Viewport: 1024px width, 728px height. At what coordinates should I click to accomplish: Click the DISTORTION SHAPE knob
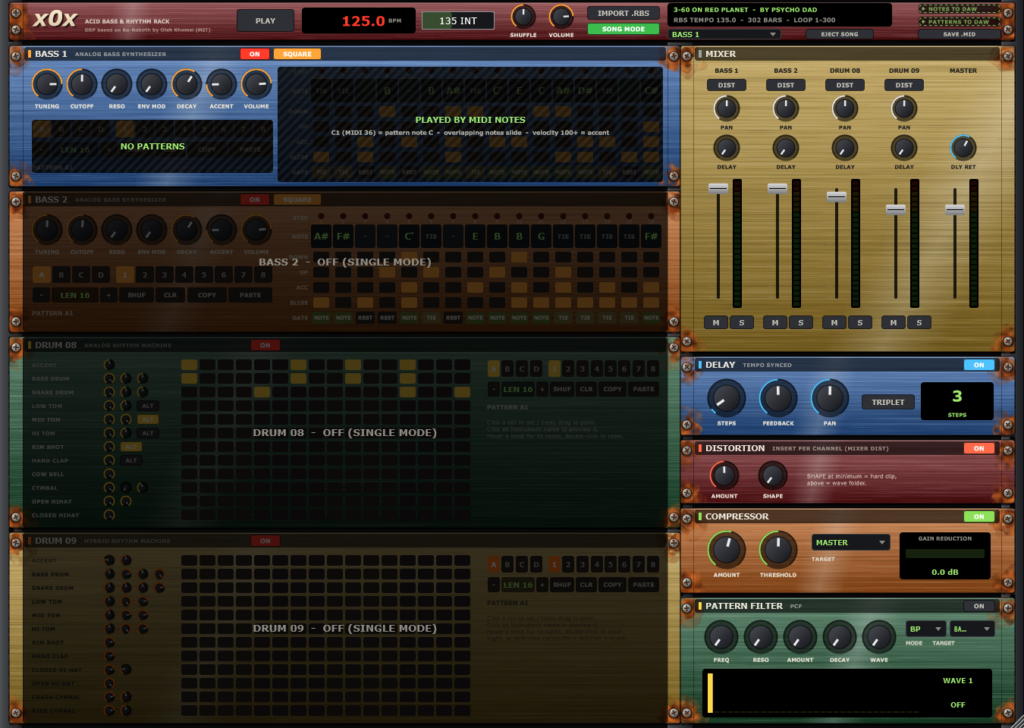coord(773,475)
